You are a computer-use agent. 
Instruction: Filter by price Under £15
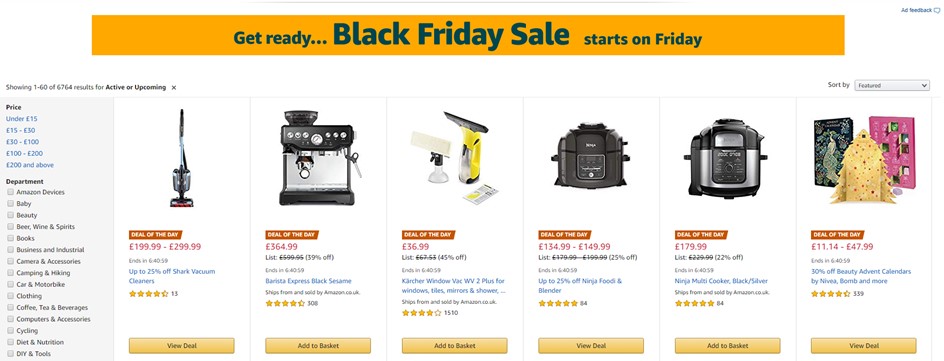pos(22,119)
